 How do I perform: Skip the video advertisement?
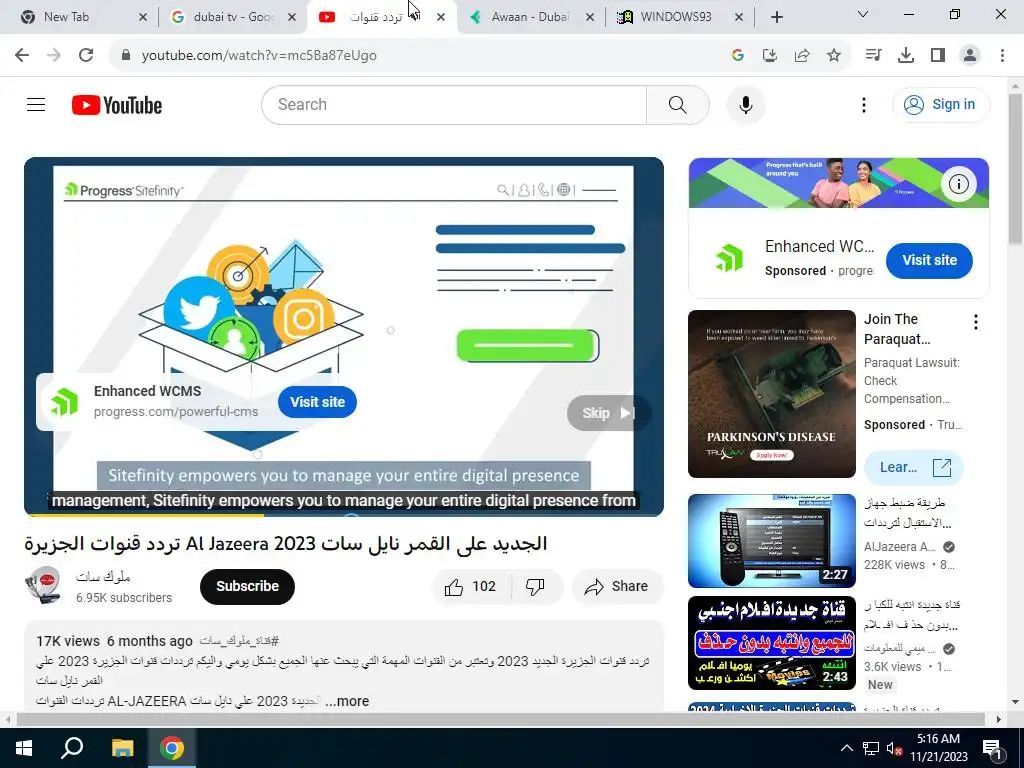point(608,413)
